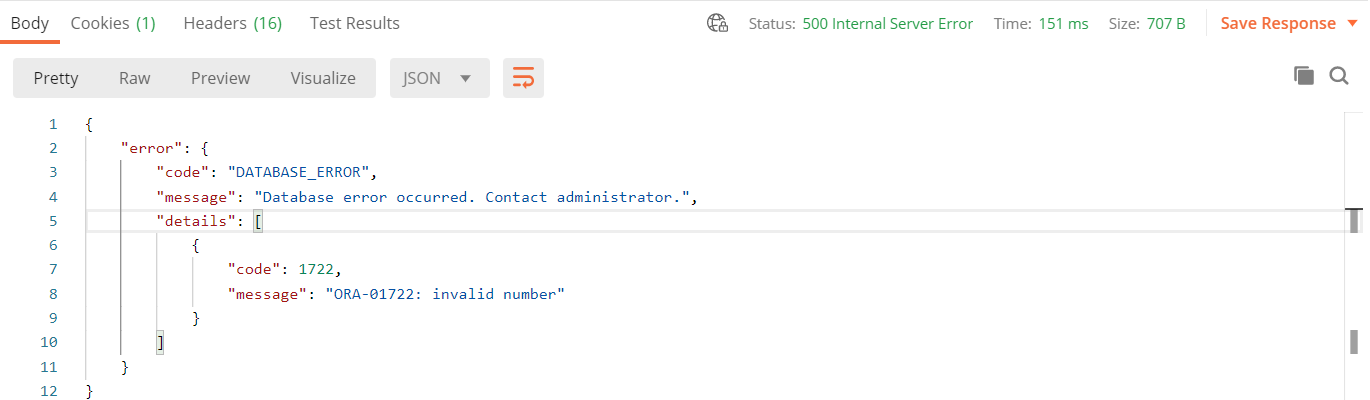Click the 500 Internal Server Error status
The image size is (1370, 400).
point(887,24)
